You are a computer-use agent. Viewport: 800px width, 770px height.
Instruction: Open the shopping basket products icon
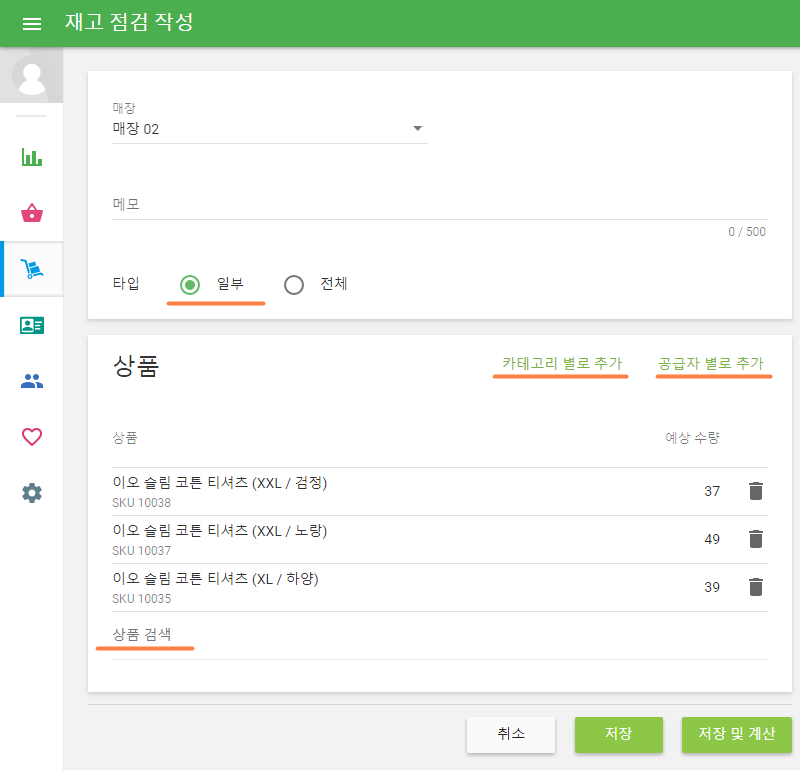point(32,213)
